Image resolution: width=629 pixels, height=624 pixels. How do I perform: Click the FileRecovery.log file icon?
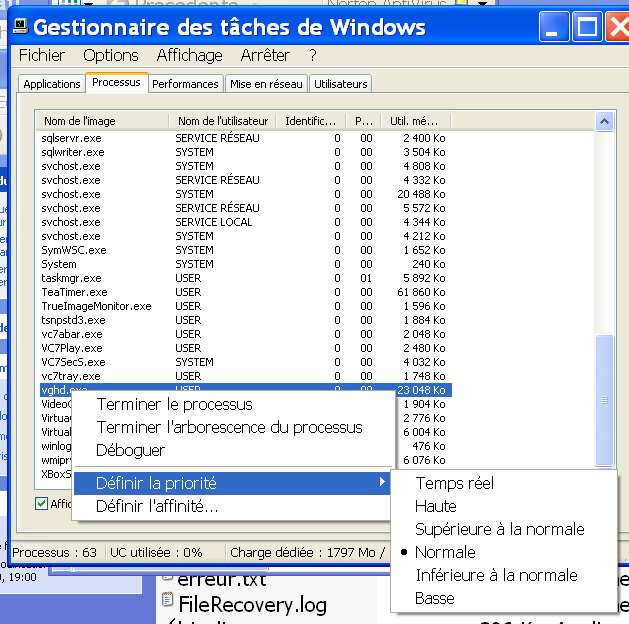(x=167, y=600)
